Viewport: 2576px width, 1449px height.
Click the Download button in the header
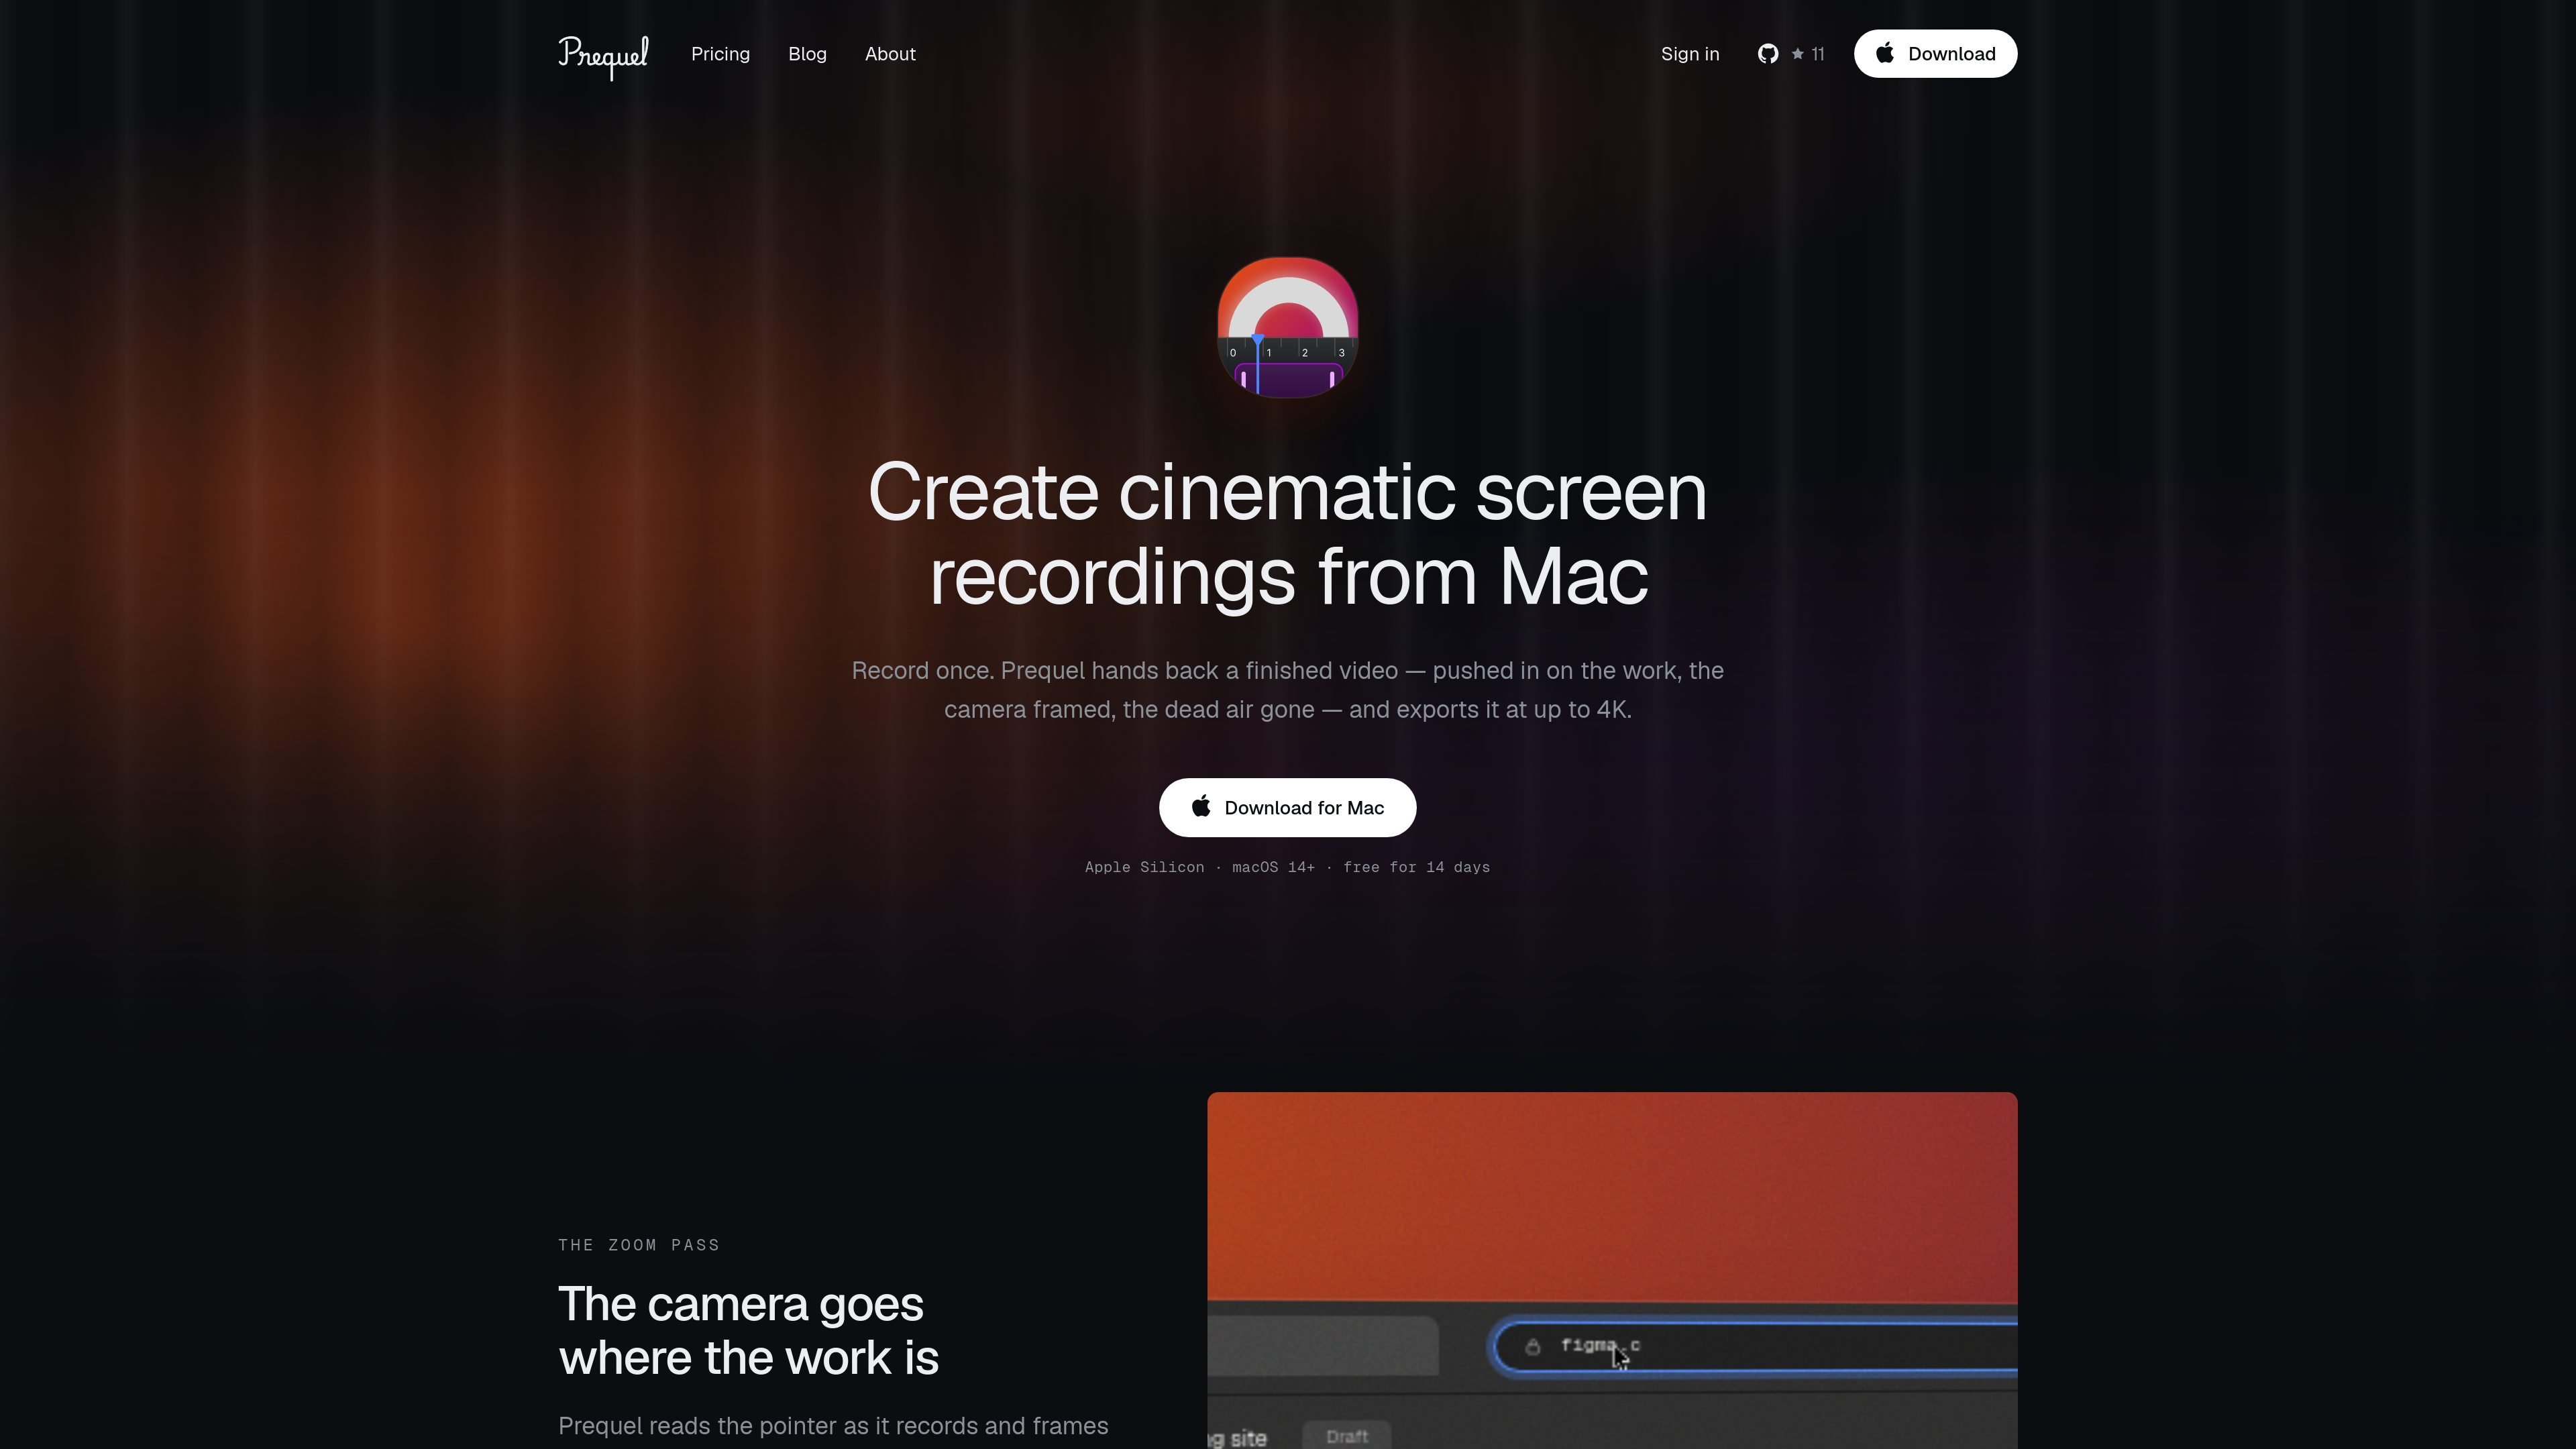click(x=1935, y=54)
